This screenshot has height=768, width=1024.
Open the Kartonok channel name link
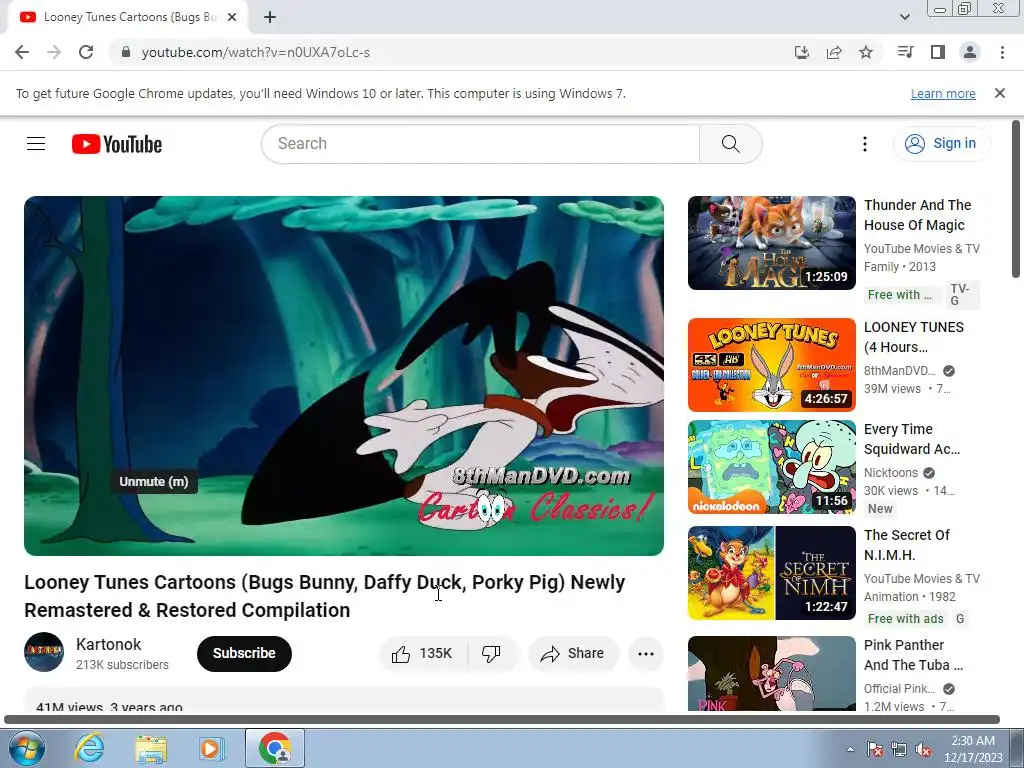[108, 644]
